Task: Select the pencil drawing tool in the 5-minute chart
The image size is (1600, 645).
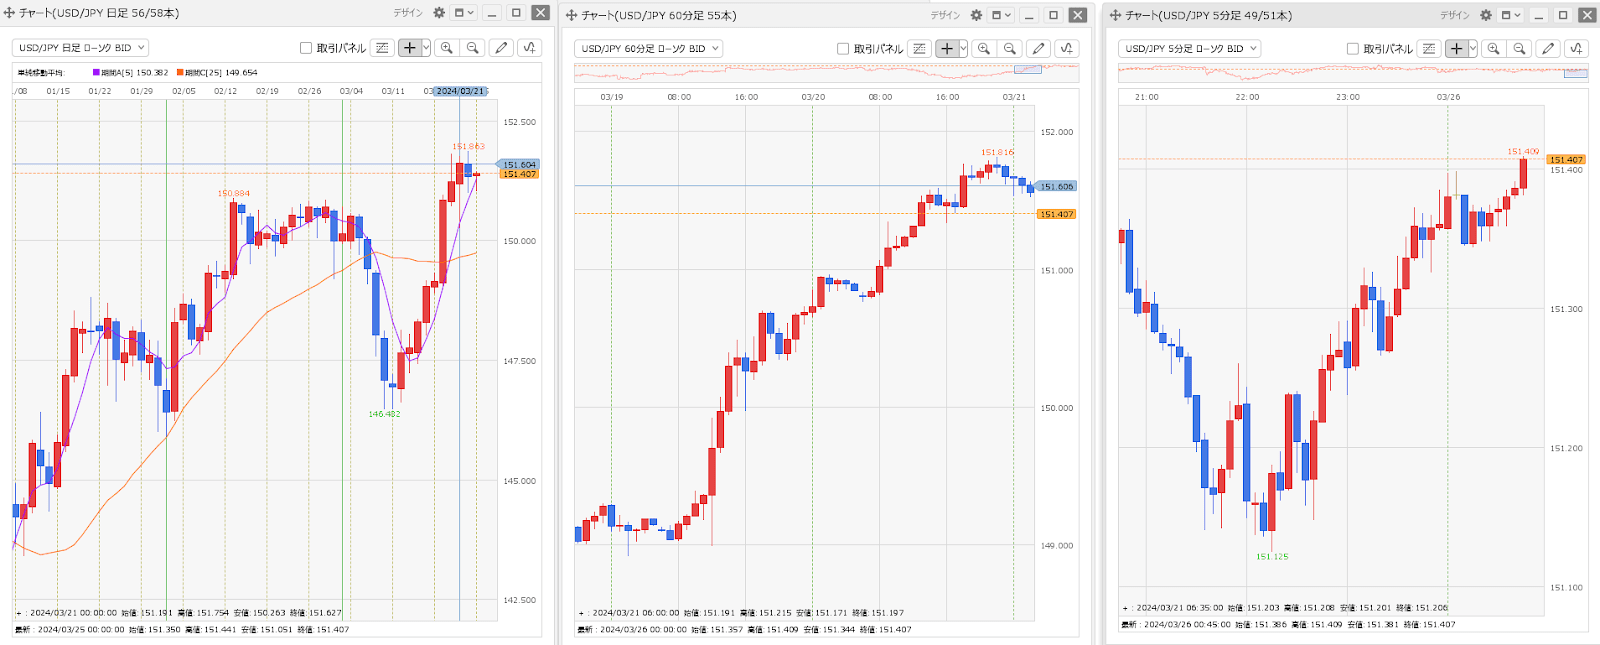Action: 1548,49
